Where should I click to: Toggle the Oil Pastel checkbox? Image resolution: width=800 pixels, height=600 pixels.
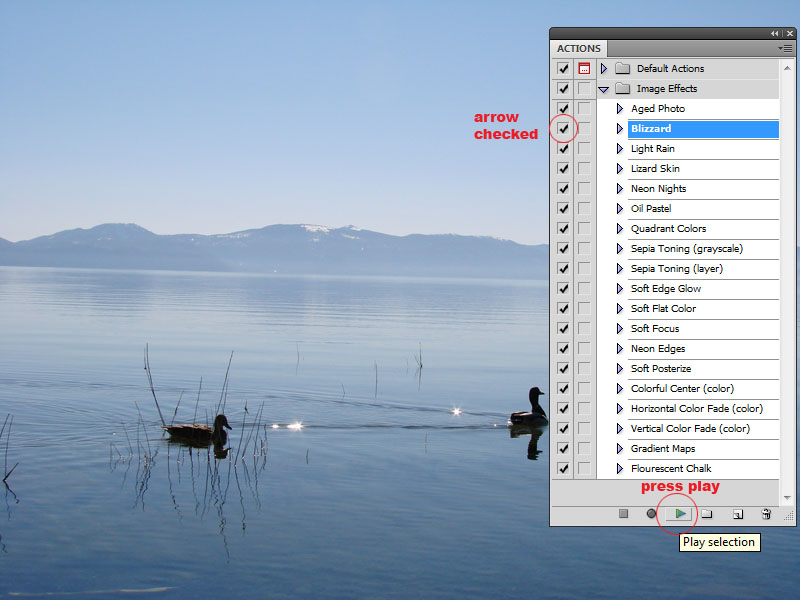tap(563, 208)
